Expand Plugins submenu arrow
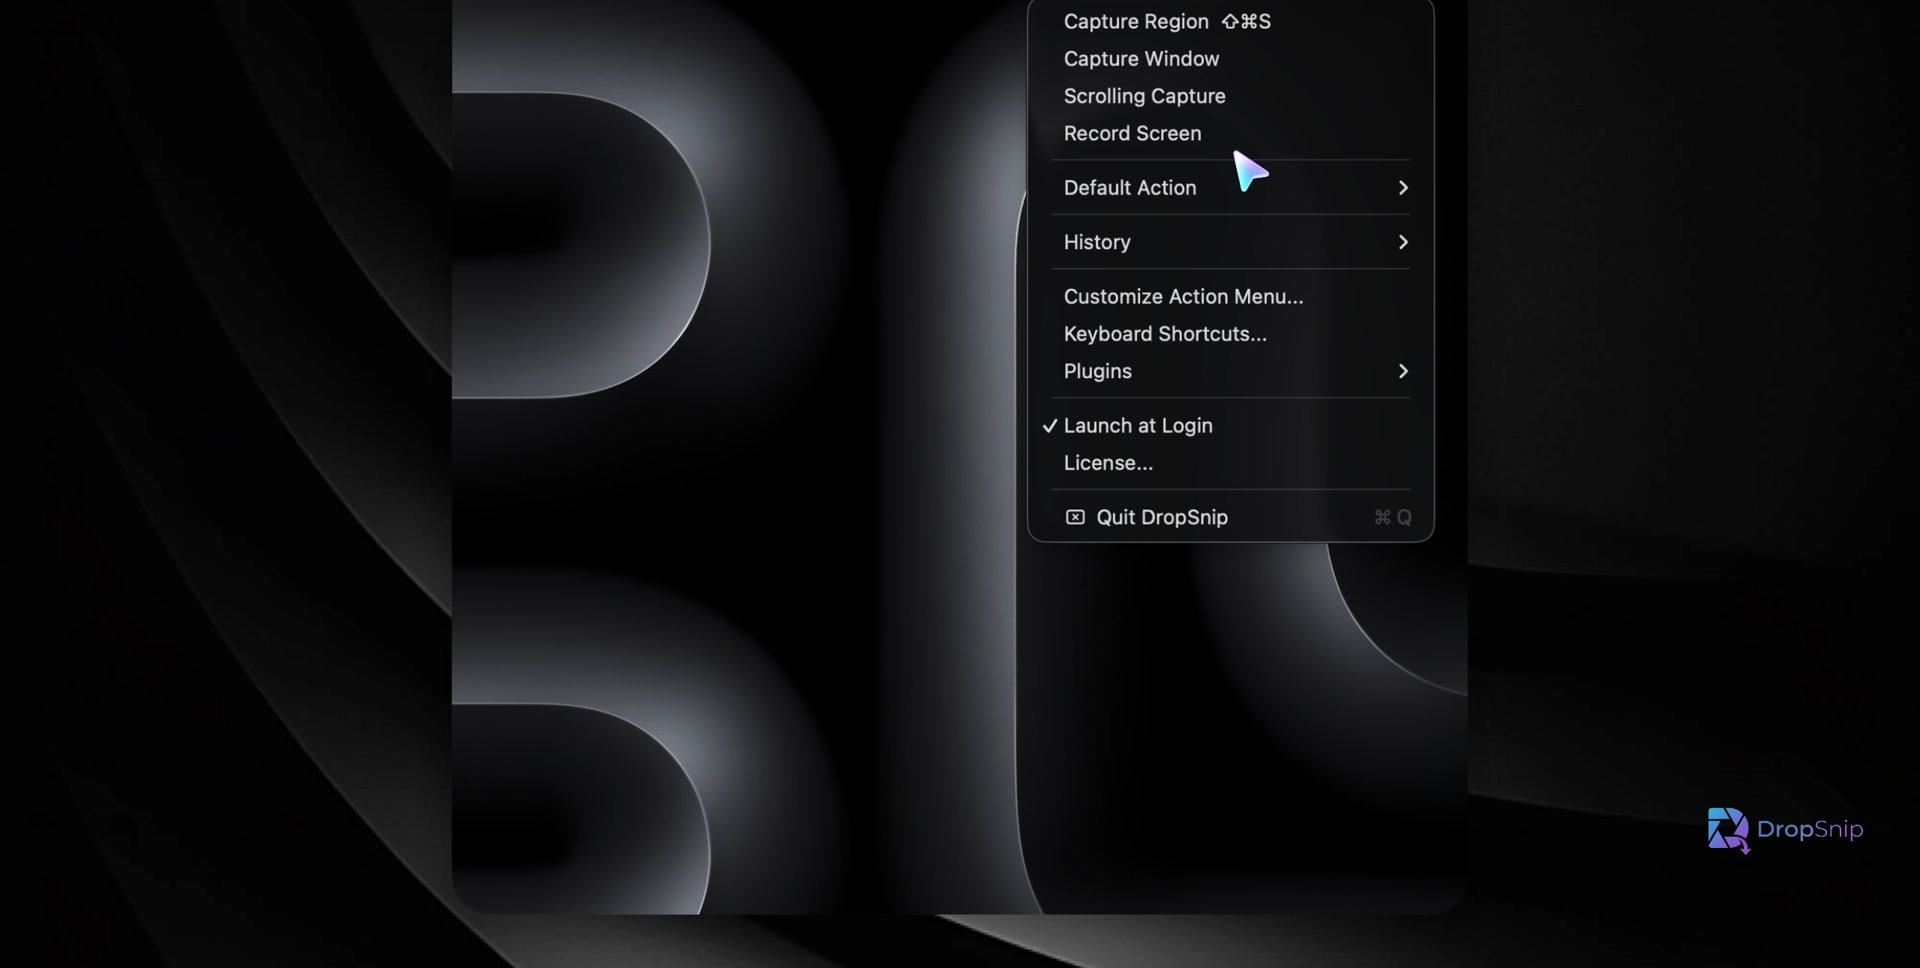This screenshot has height=968, width=1920. click(1403, 371)
